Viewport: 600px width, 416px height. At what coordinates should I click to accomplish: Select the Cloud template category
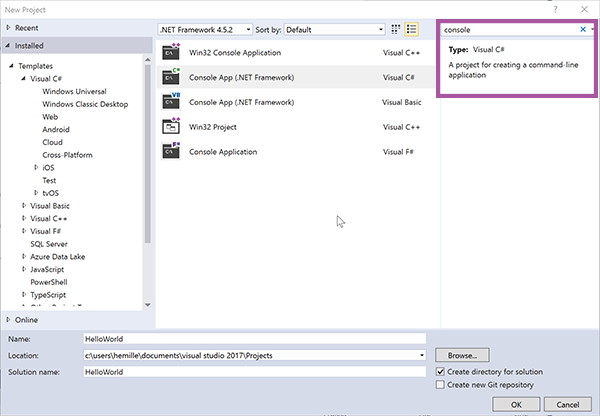[x=52, y=142]
